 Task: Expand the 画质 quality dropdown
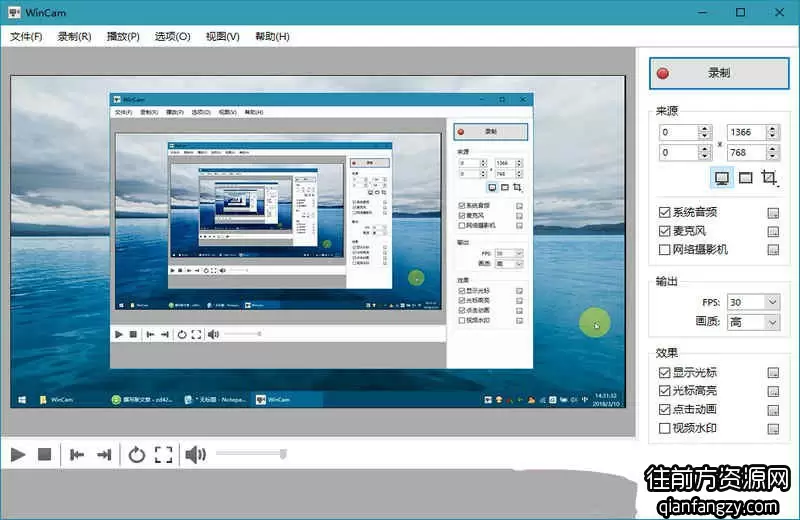pos(754,323)
